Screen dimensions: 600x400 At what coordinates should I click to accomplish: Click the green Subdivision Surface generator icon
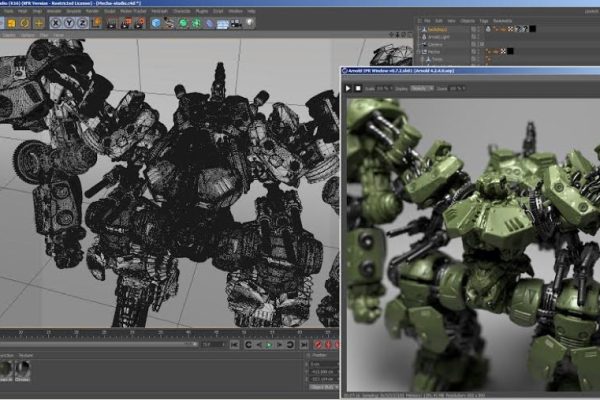pyautogui.click(x=183, y=23)
